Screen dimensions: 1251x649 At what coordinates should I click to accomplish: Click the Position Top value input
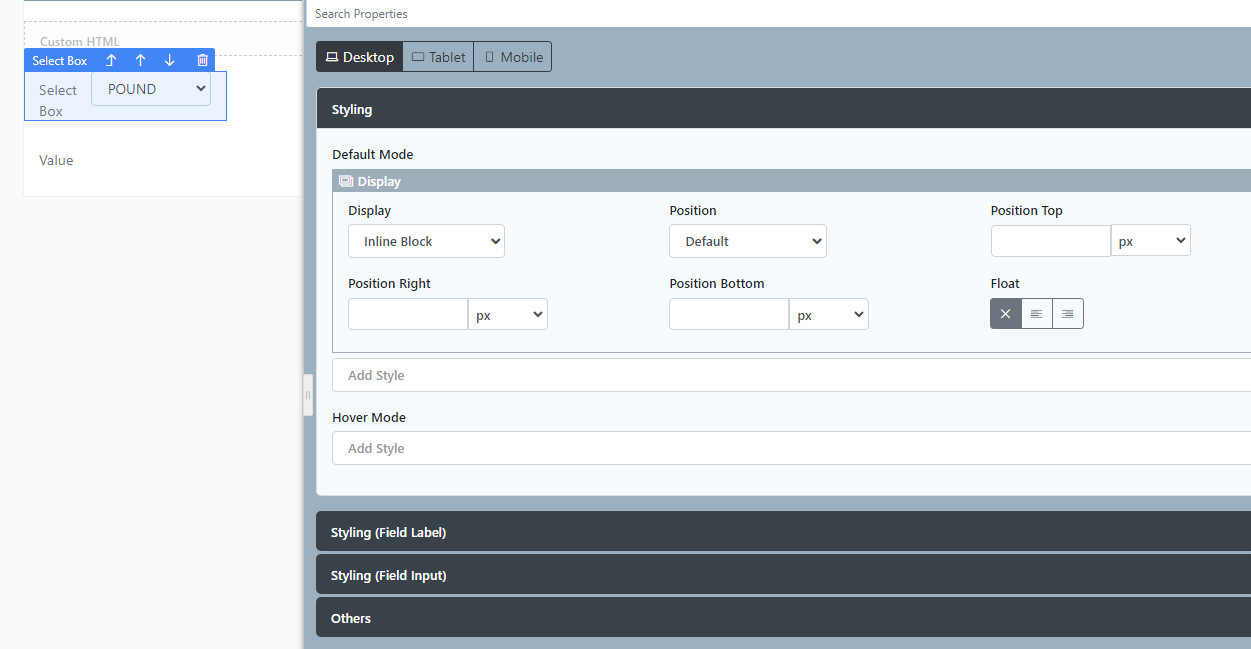coord(1051,241)
